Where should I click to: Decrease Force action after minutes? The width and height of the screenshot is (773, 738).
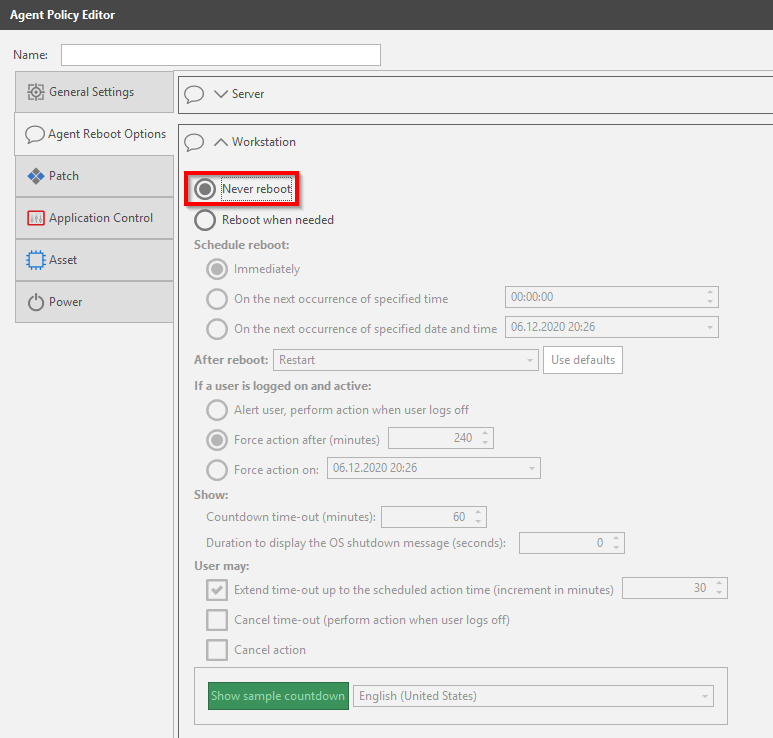[x=485, y=443]
